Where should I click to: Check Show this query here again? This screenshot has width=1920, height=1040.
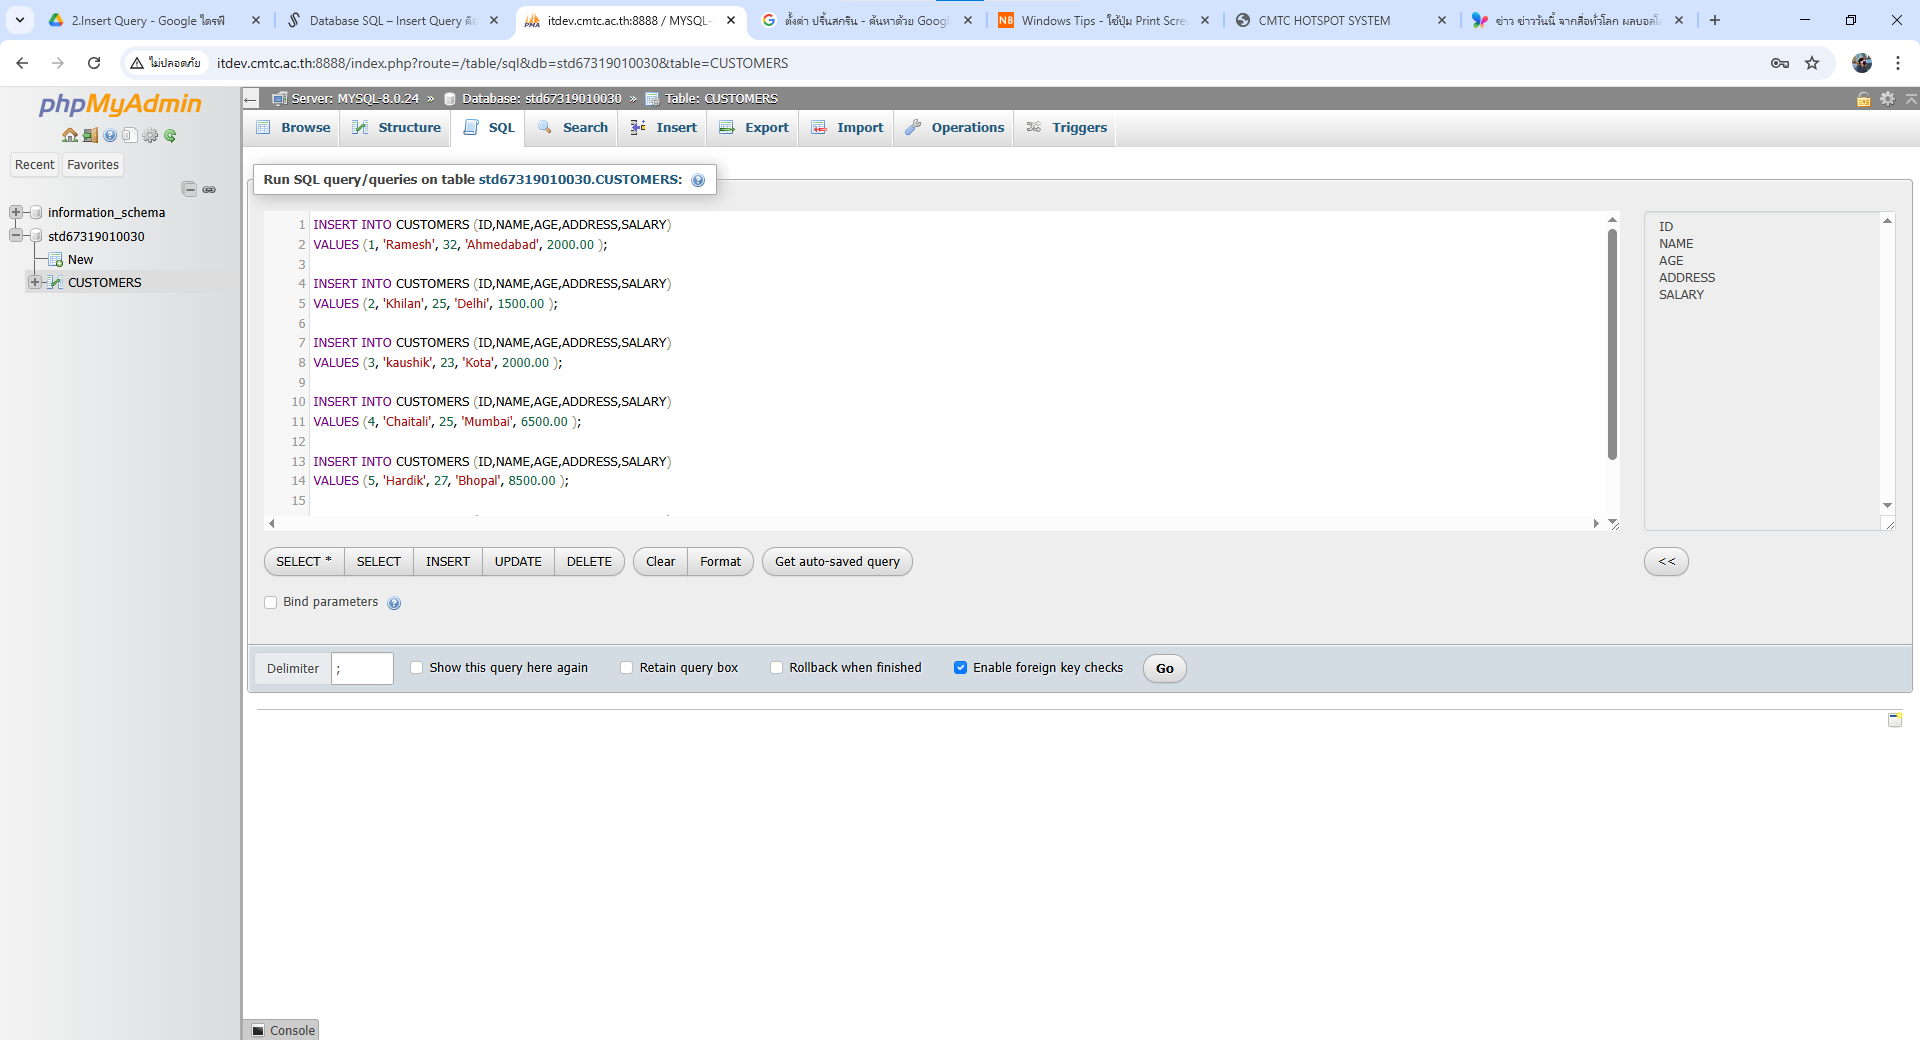tap(417, 668)
